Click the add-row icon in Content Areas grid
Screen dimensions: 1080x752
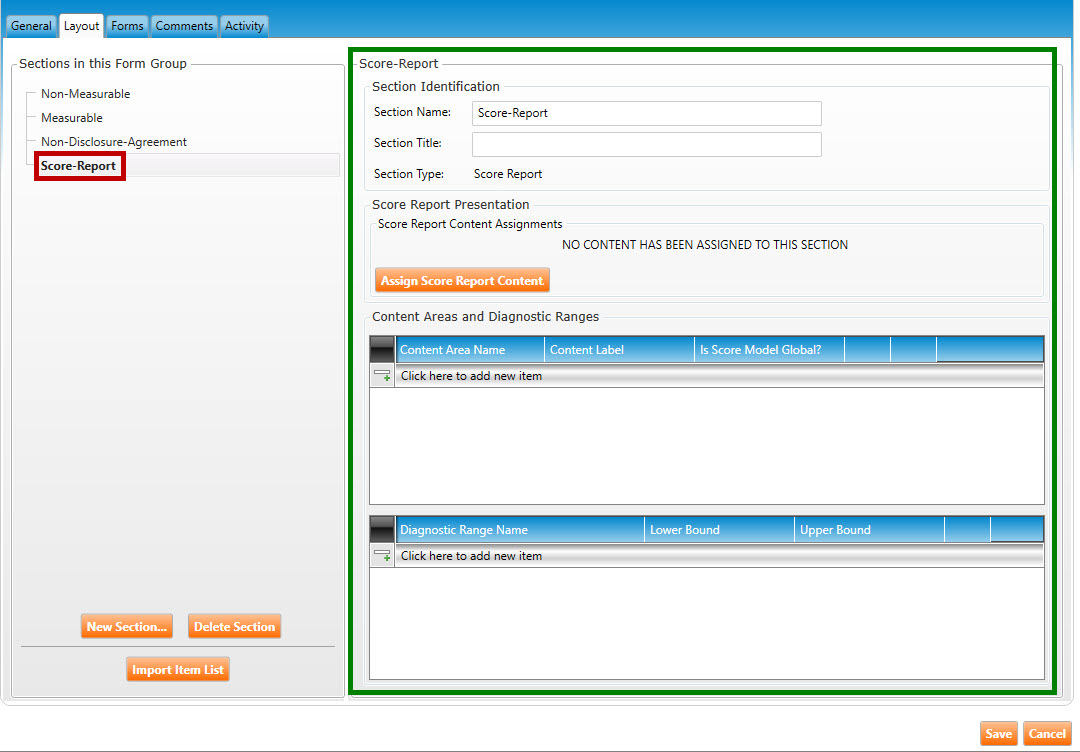(x=382, y=376)
